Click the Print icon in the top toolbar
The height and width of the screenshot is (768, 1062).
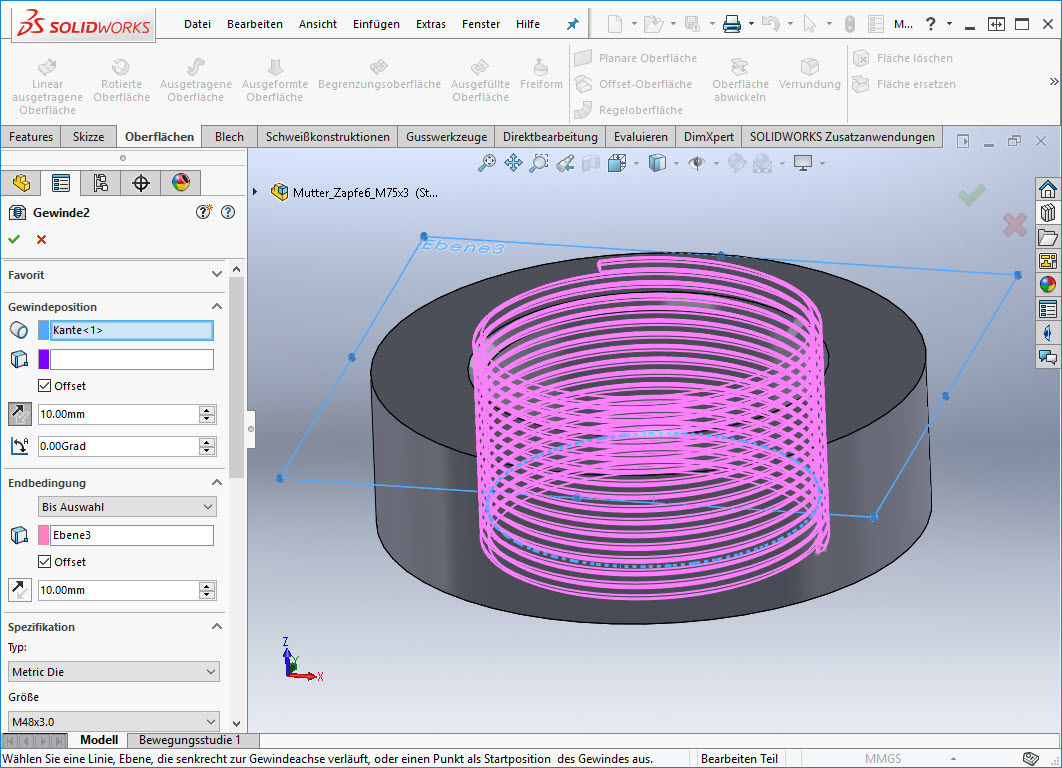pos(731,25)
